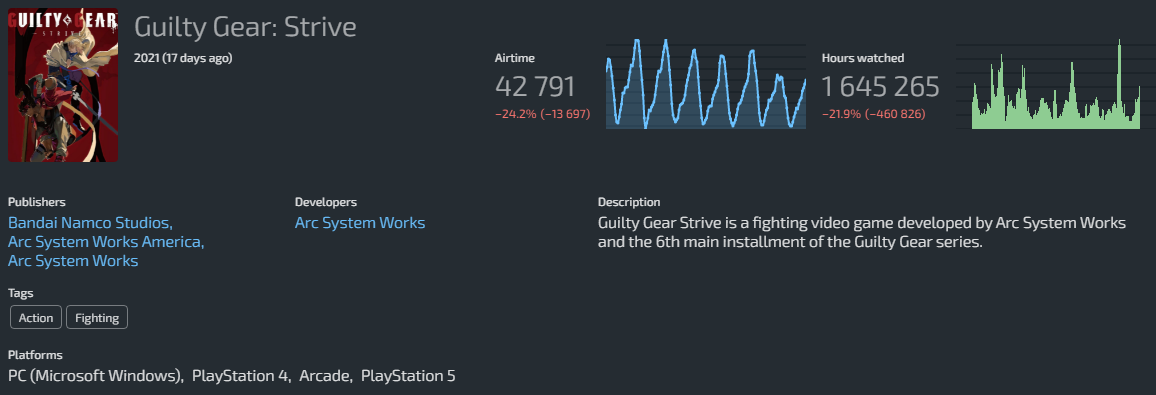This screenshot has height=395, width=1156.
Task: Open Arc System Works America publisher link
Action: click(x=106, y=242)
